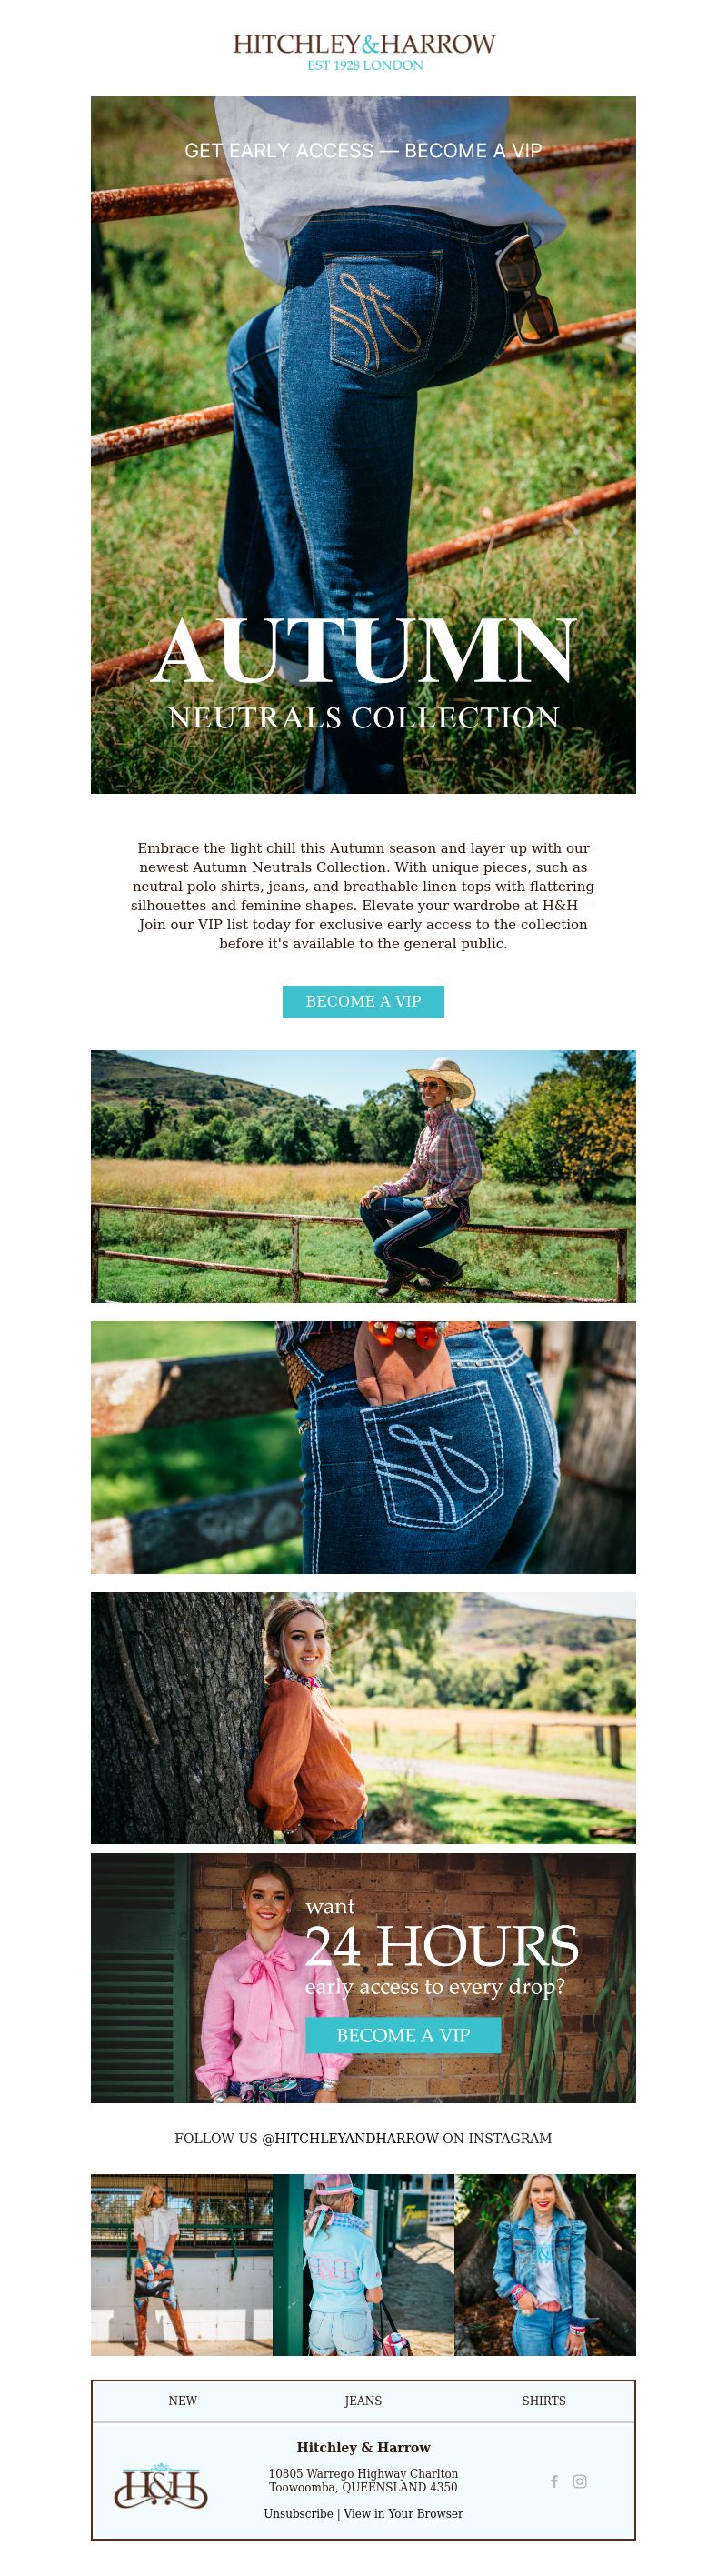Open the JEANS footer menu item

(363, 2400)
